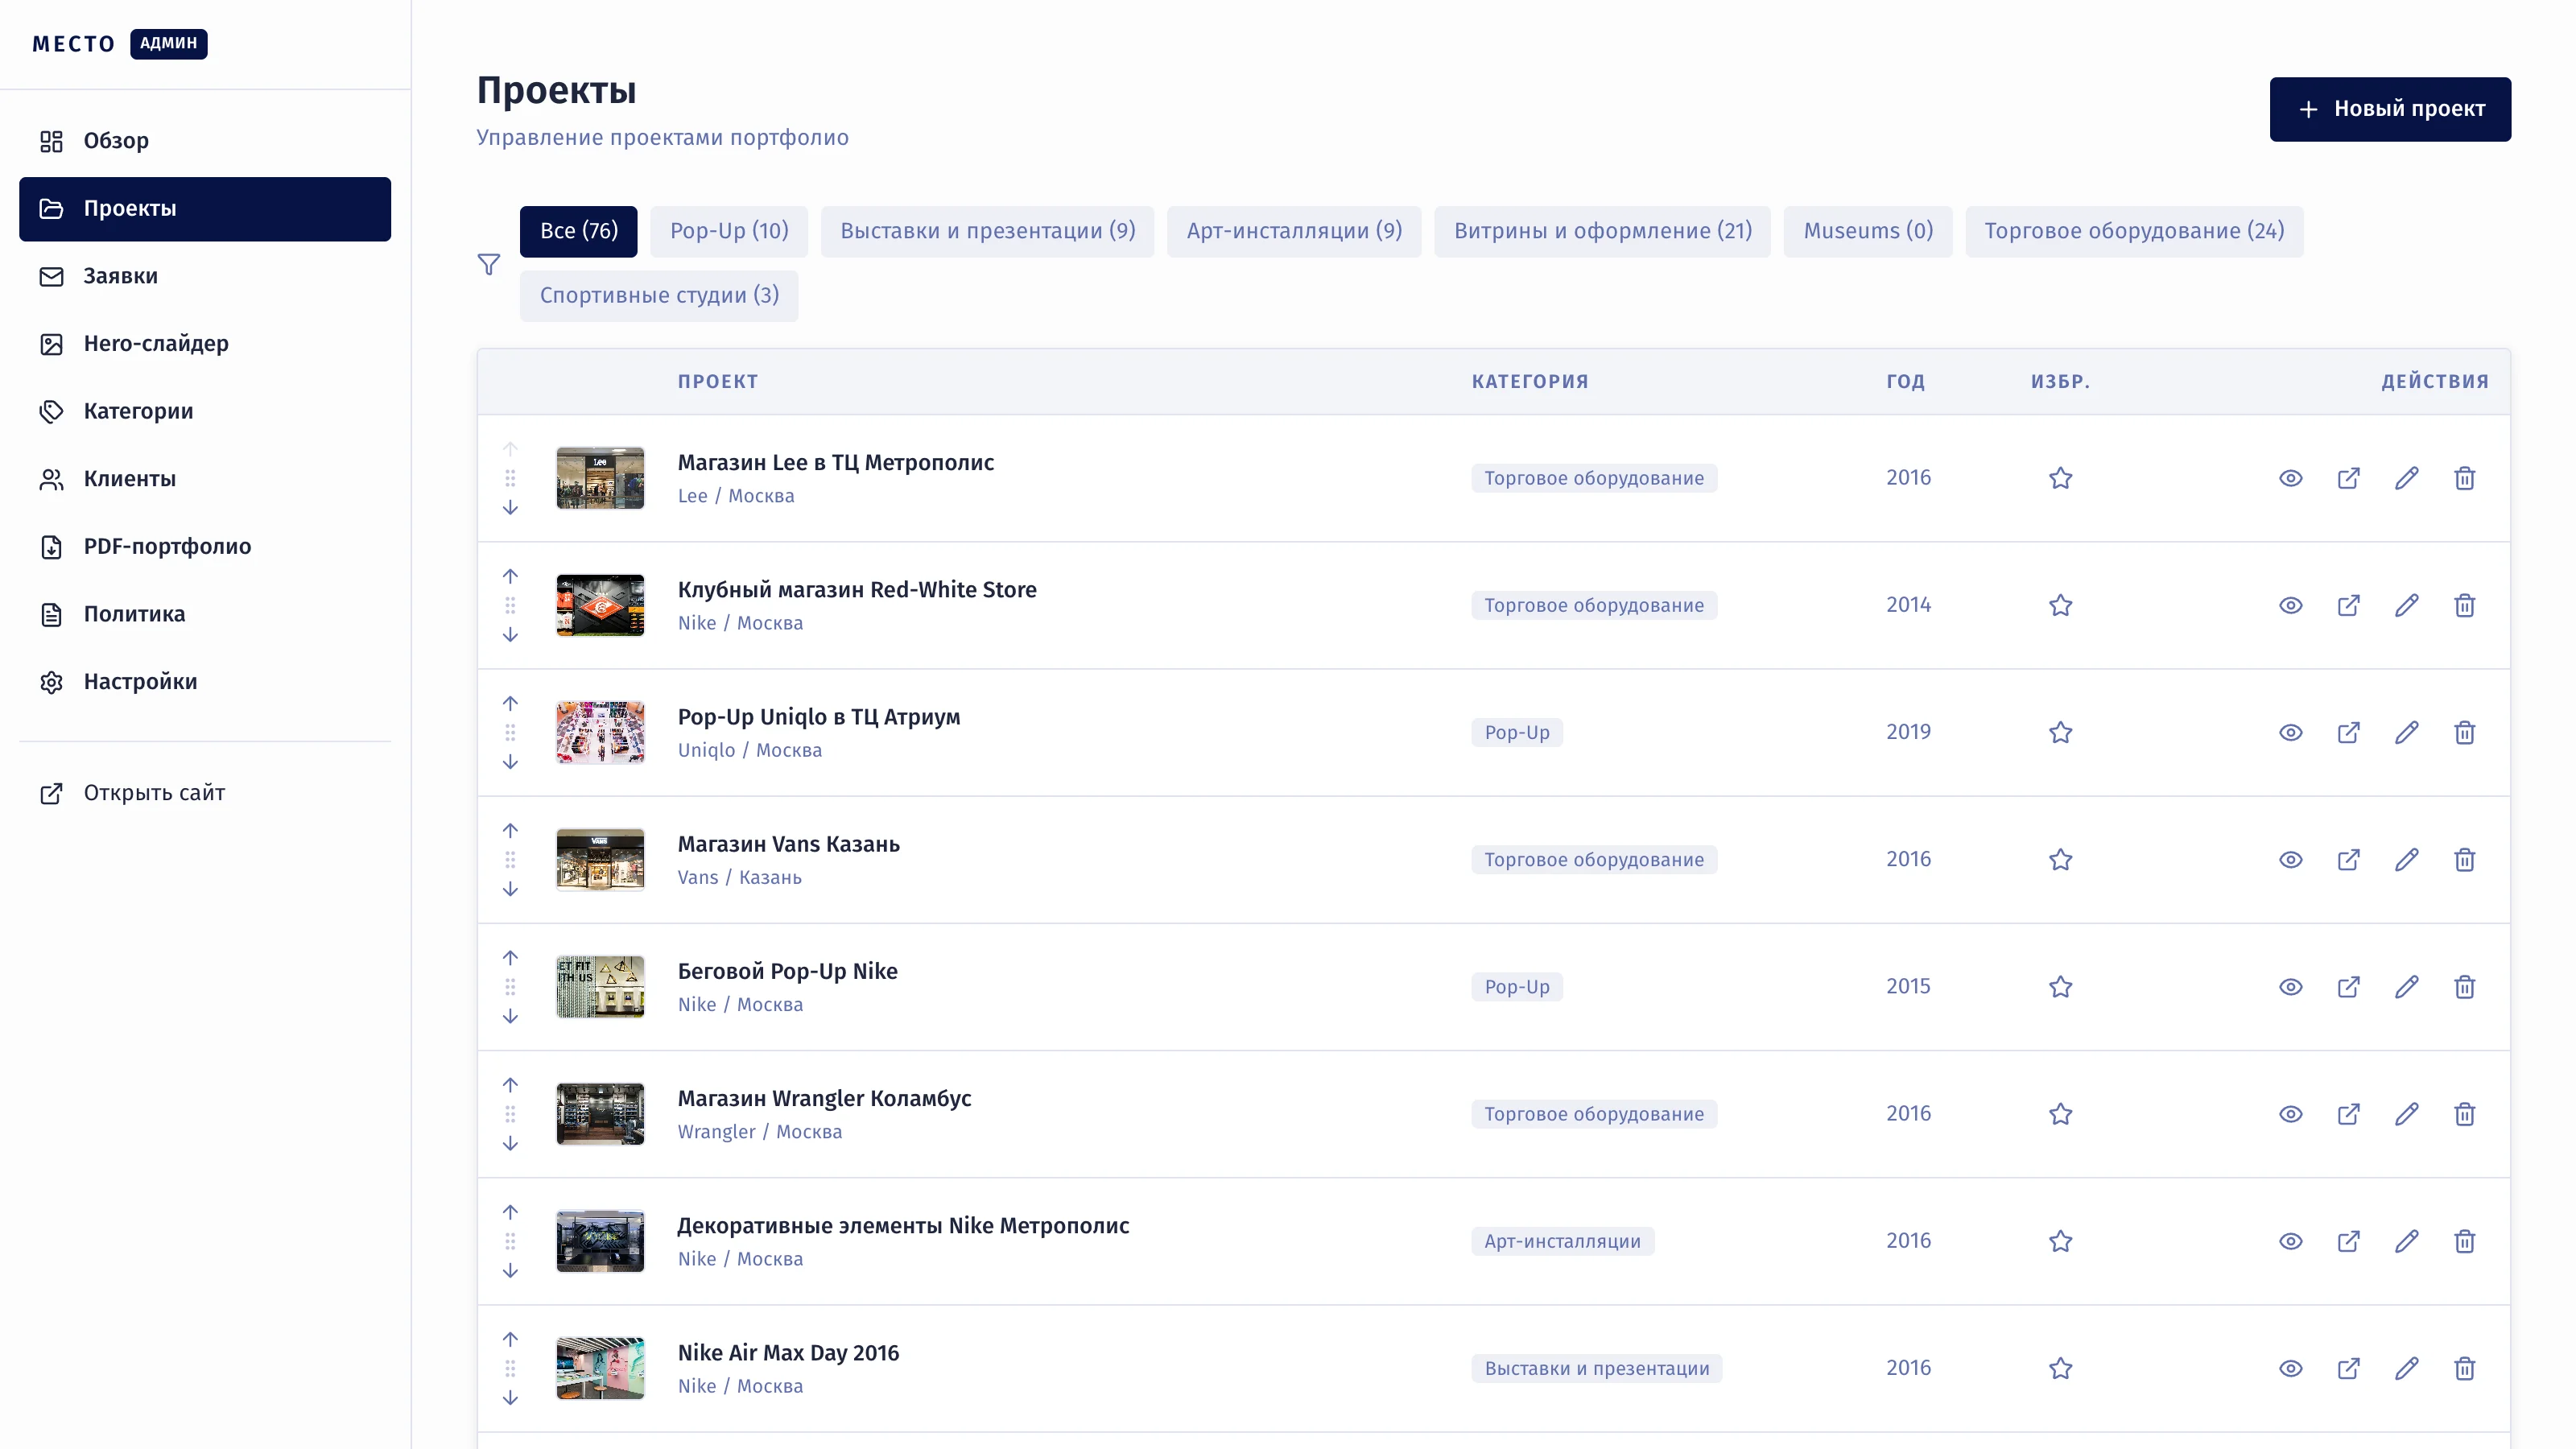Filter by Спортивные студии (3)
2576x1449 pixels.
(x=659, y=295)
